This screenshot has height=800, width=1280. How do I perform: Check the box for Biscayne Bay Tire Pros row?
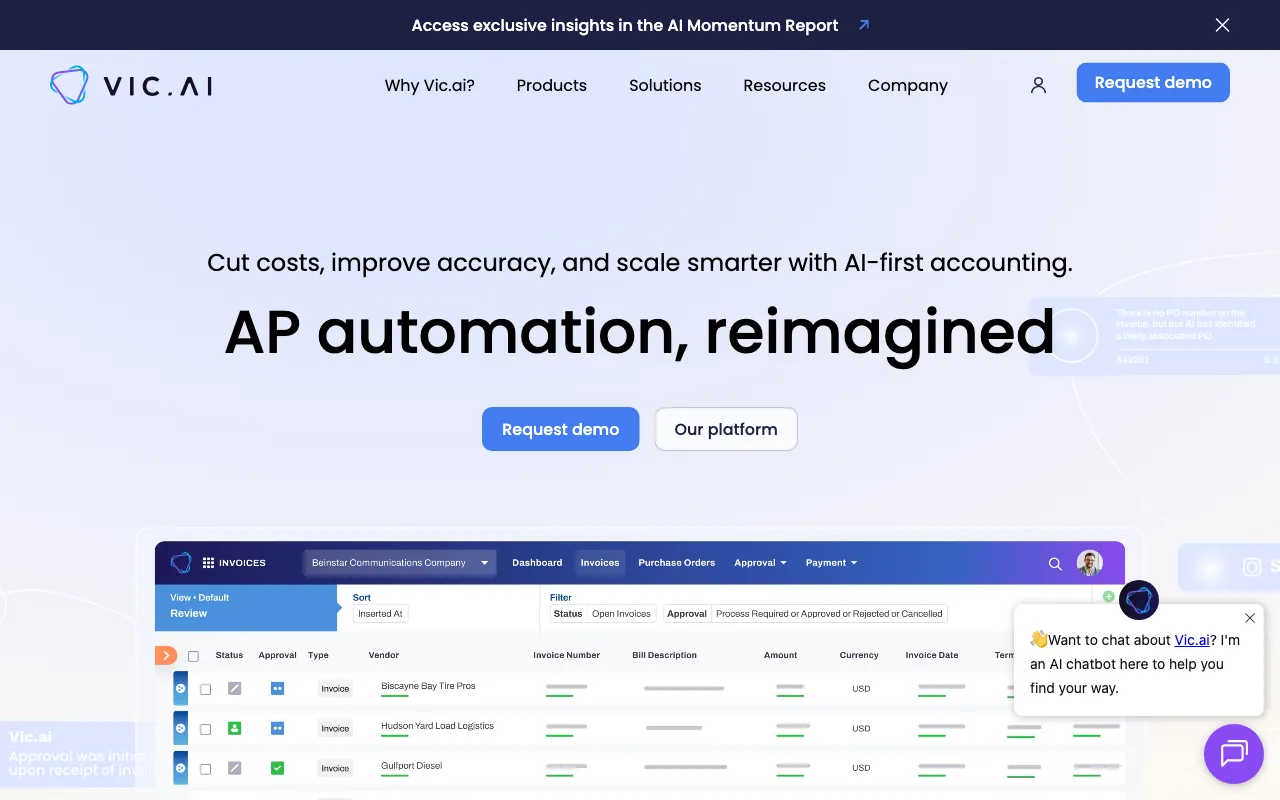[206, 689]
